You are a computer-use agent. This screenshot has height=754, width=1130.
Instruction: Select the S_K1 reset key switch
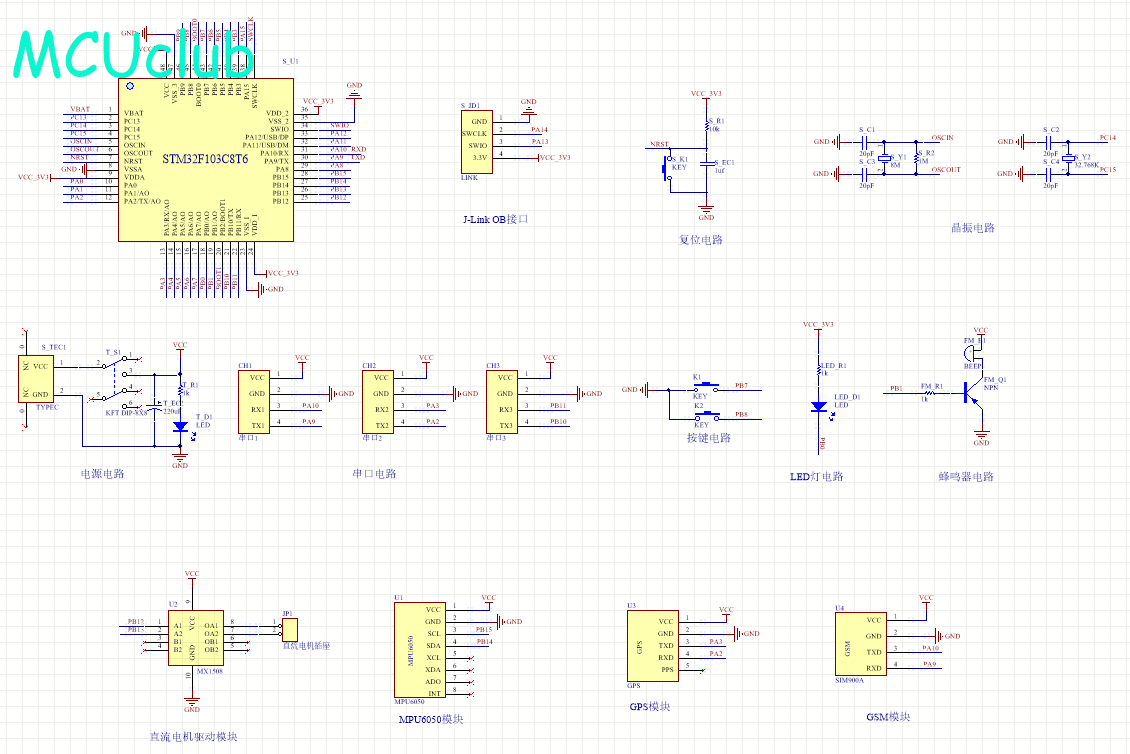667,169
